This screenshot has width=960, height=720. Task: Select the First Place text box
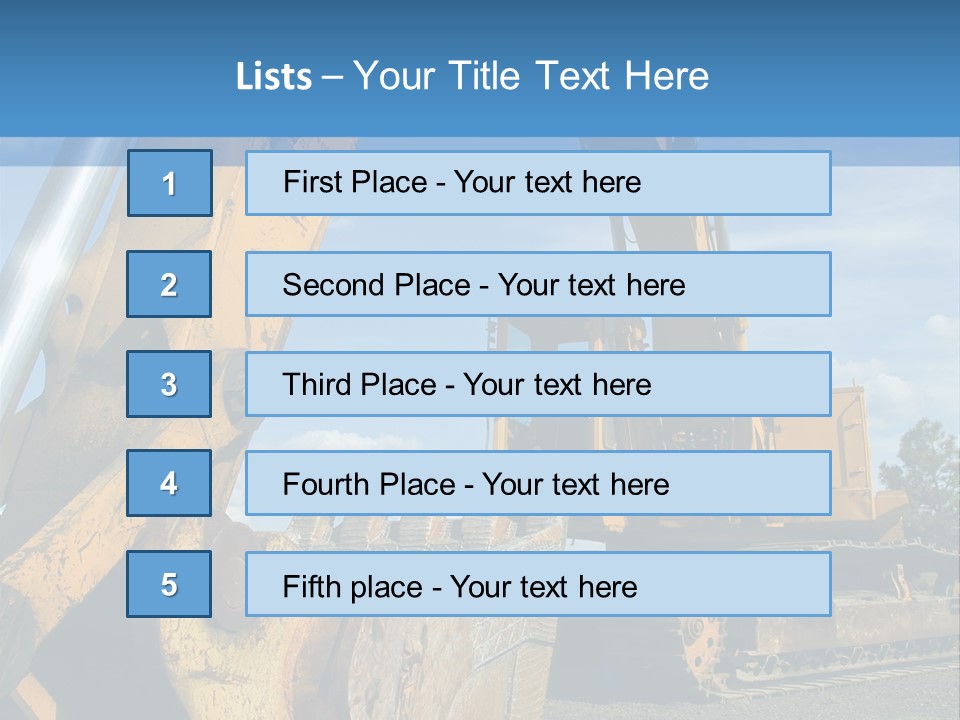tap(538, 183)
